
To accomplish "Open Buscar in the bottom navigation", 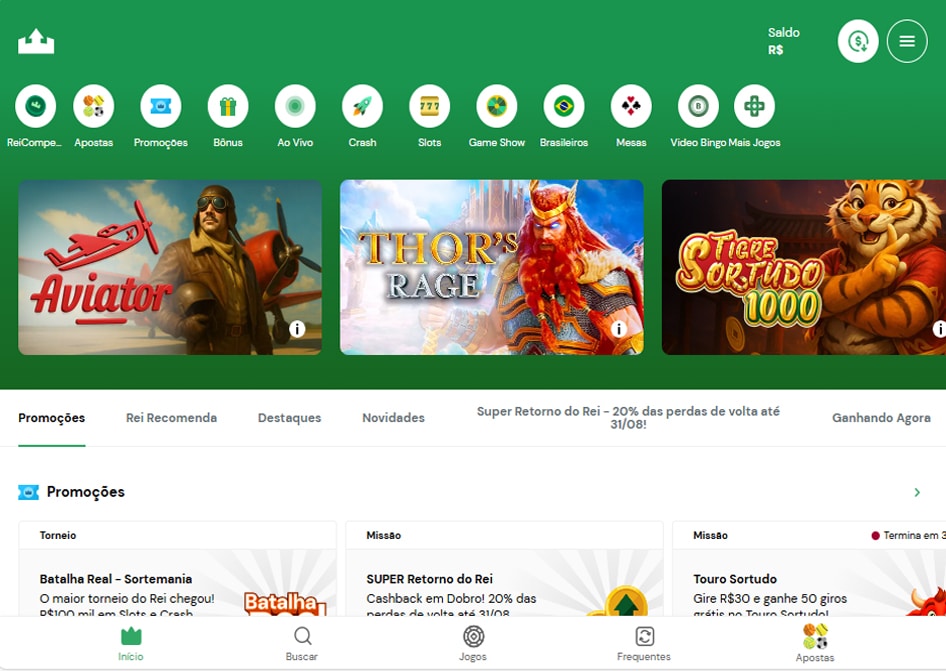I will tap(302, 643).
